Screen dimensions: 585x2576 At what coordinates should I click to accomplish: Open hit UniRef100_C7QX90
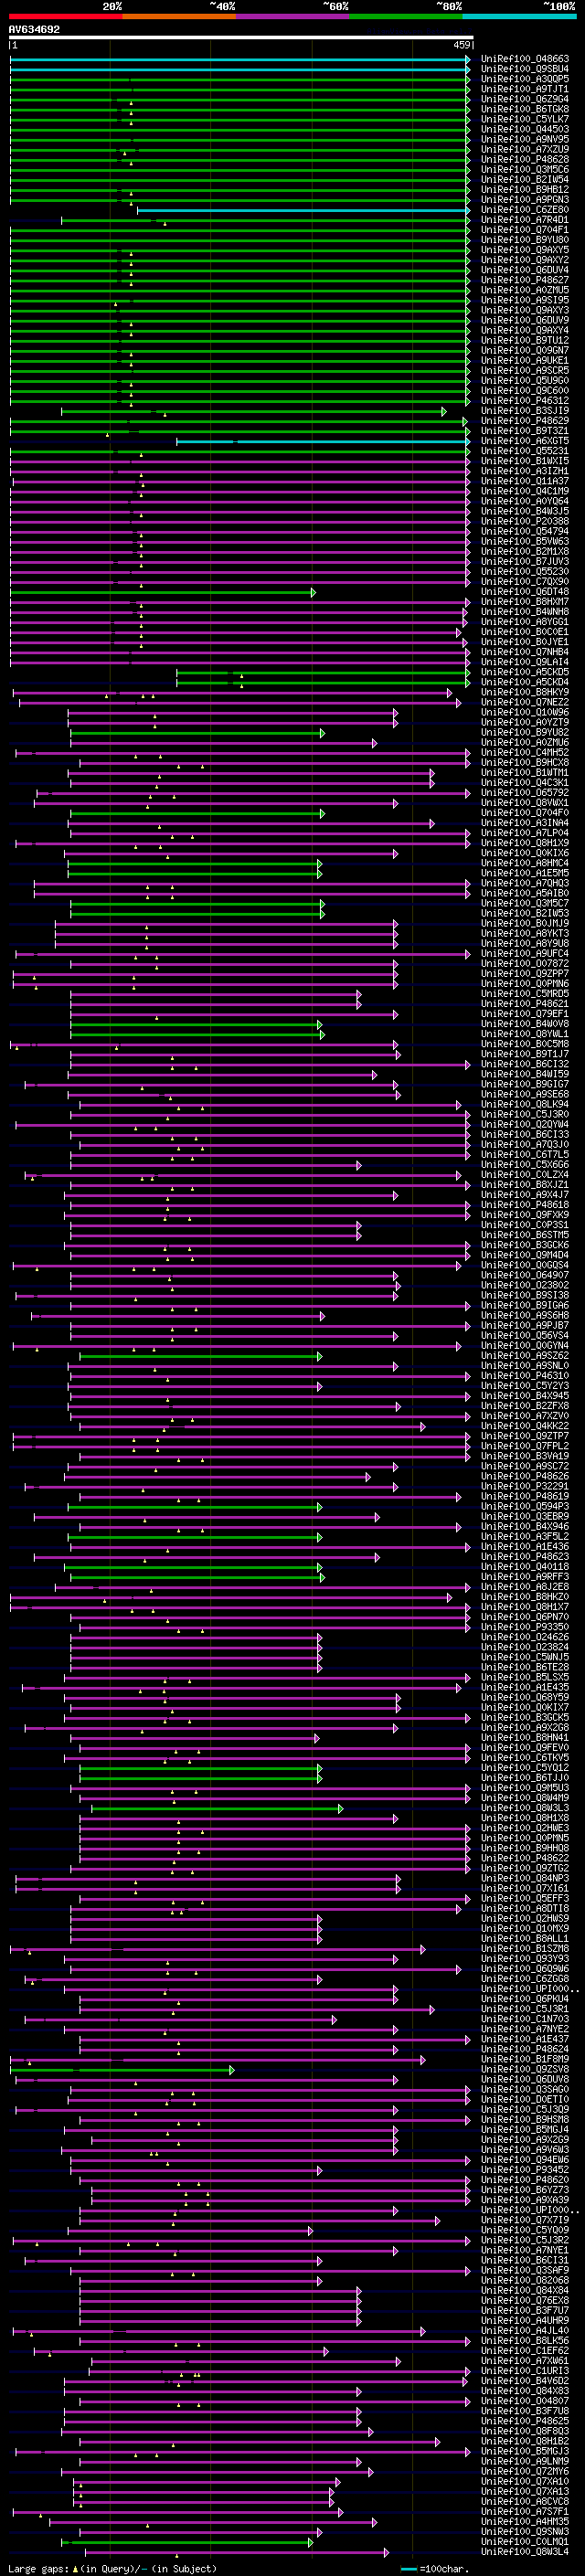pyautogui.click(x=525, y=582)
